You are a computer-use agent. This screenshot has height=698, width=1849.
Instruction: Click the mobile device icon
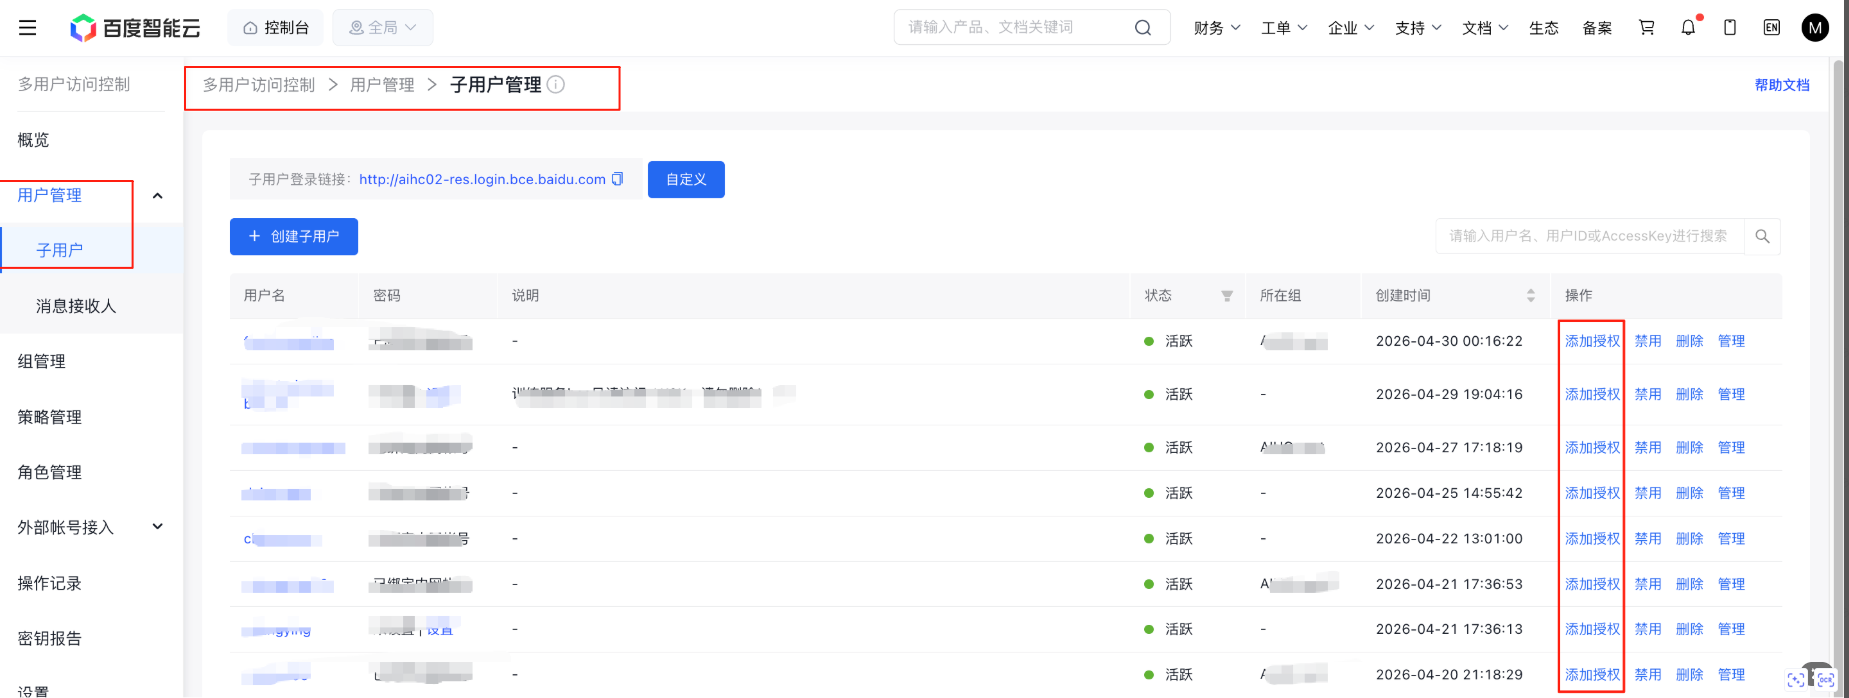(1730, 28)
